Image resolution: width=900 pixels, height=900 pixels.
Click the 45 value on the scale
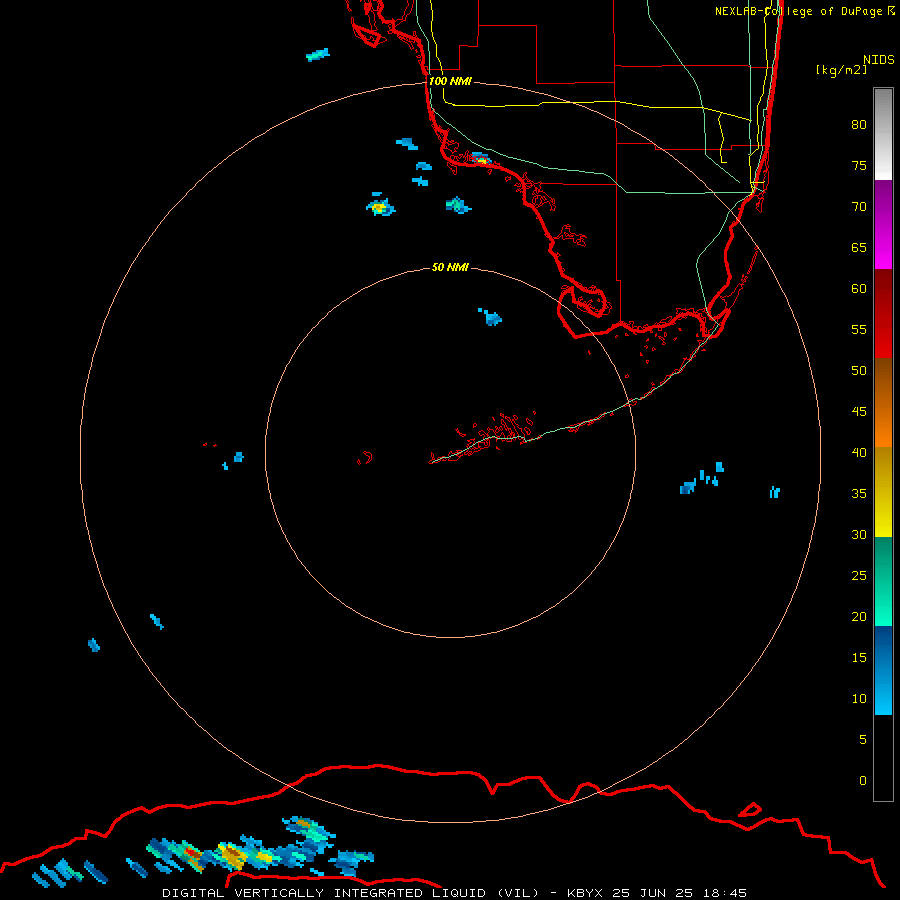pyautogui.click(x=859, y=412)
